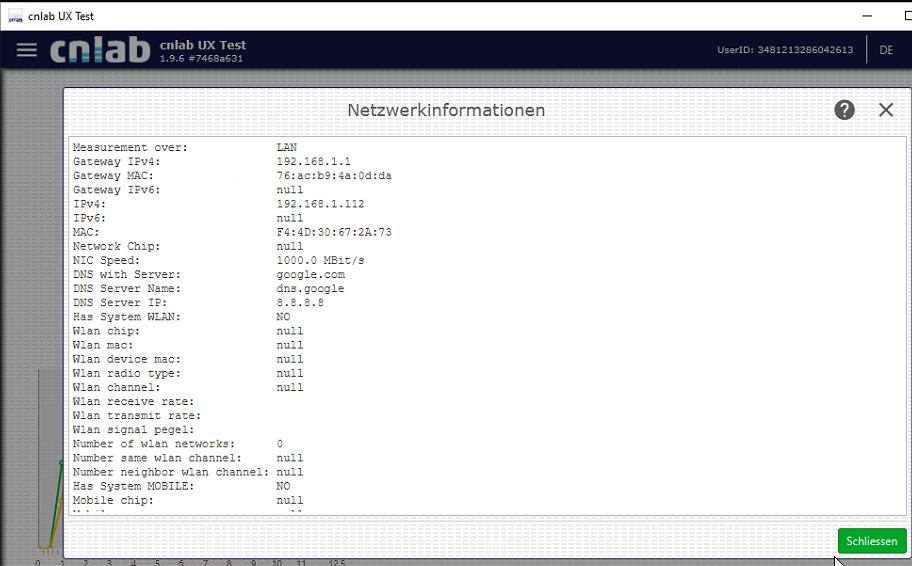Click the google.com DNS server entry
The height and width of the screenshot is (566, 912).
(x=310, y=274)
